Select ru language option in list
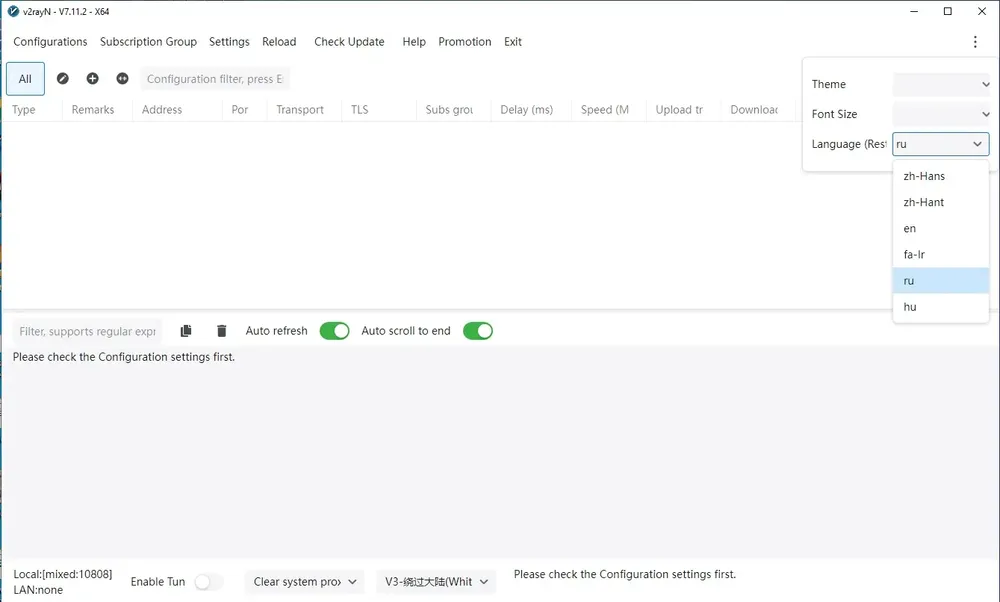Image resolution: width=1000 pixels, height=602 pixels. pyautogui.click(x=941, y=281)
